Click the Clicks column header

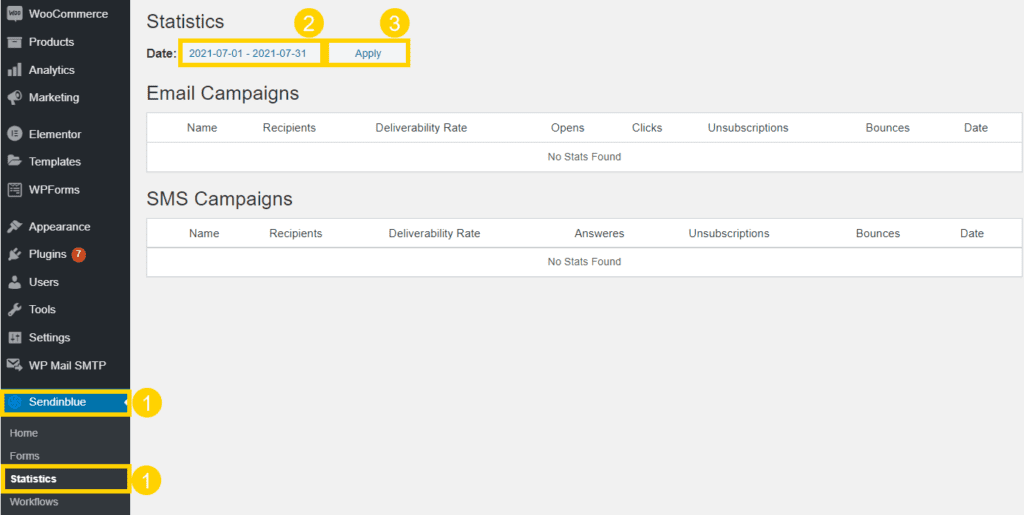[647, 128]
